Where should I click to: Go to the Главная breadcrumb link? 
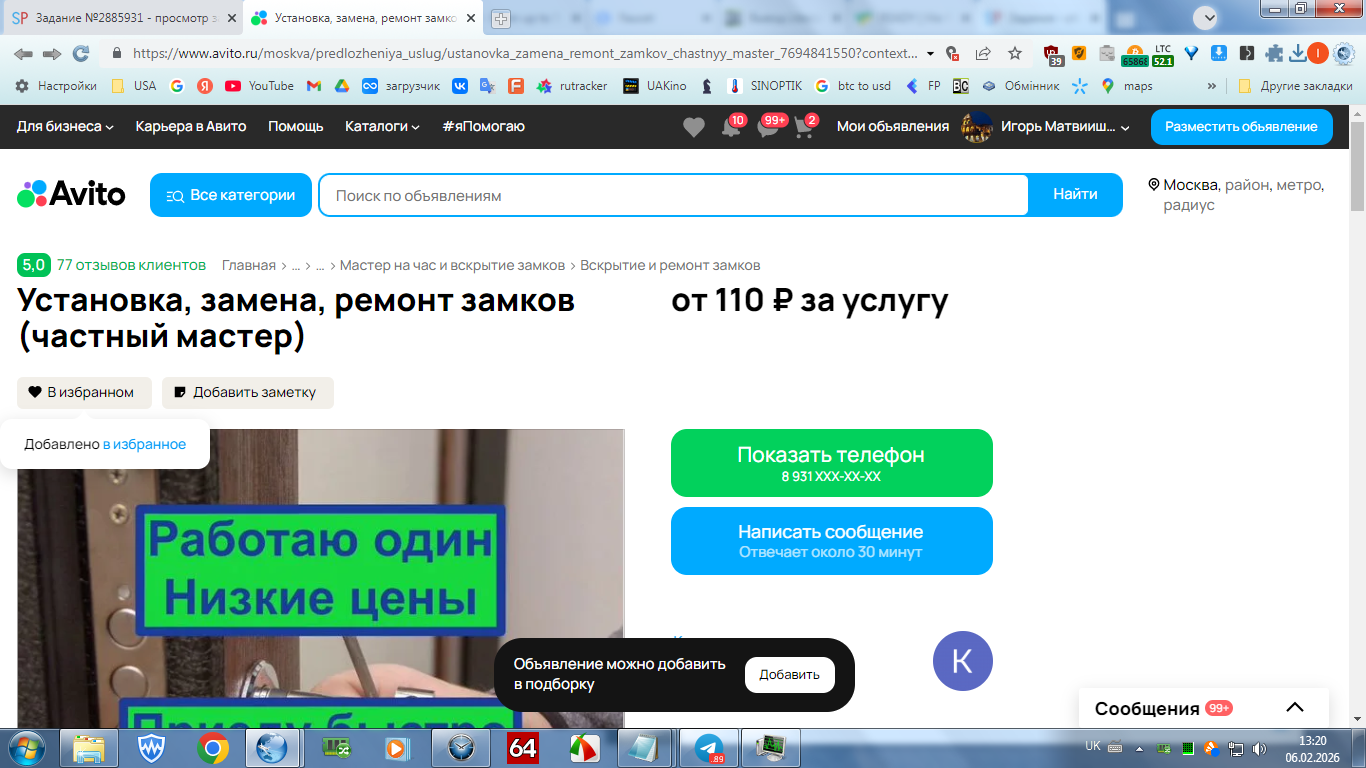click(x=249, y=265)
